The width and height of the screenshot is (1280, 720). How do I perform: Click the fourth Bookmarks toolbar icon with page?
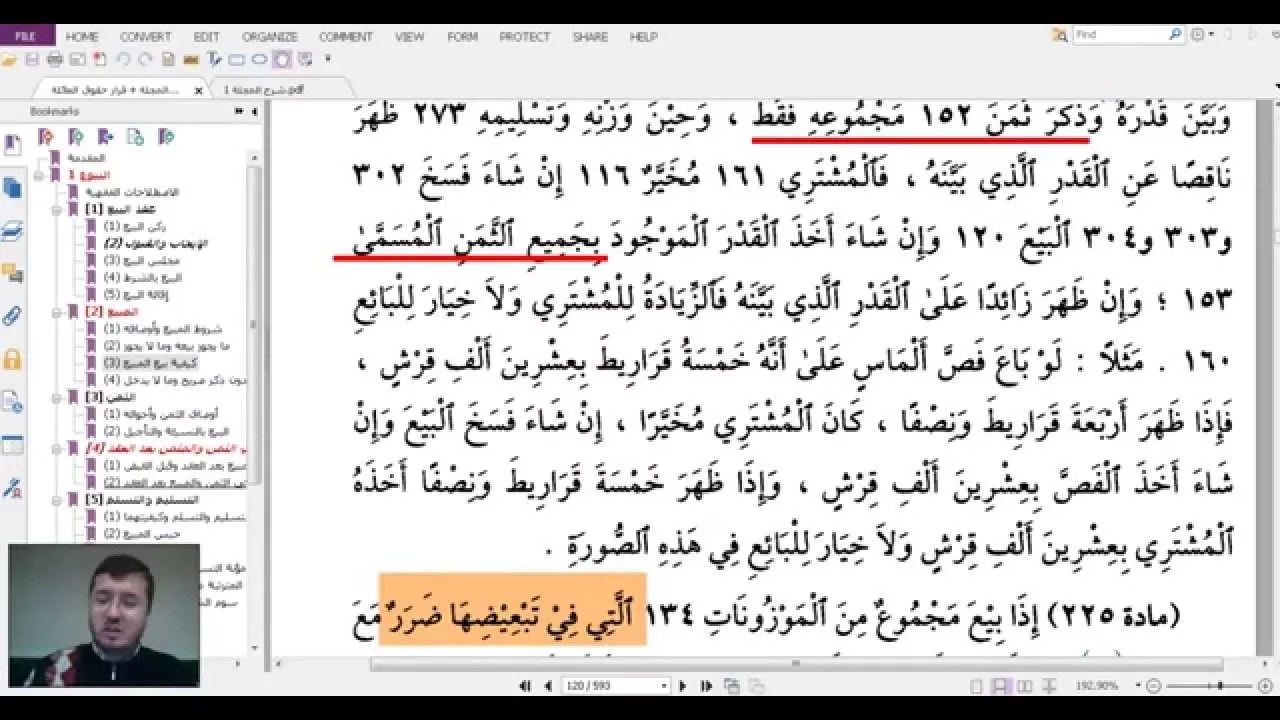(135, 137)
